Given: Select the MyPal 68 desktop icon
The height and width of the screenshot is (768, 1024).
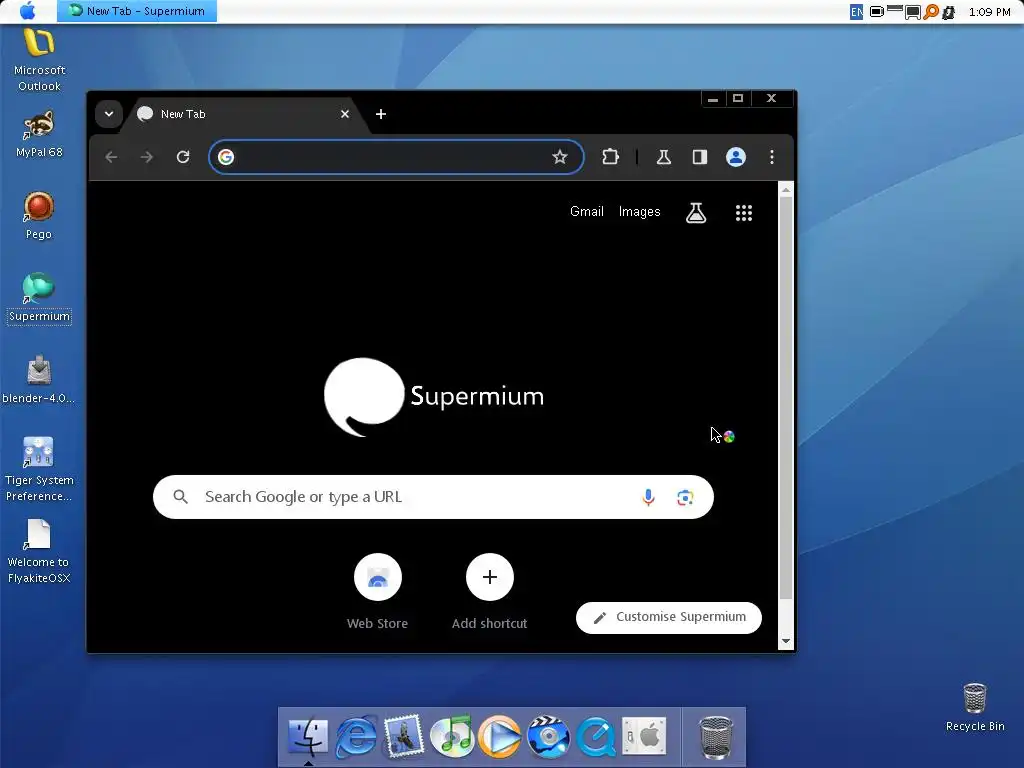Looking at the screenshot, I should [39, 135].
